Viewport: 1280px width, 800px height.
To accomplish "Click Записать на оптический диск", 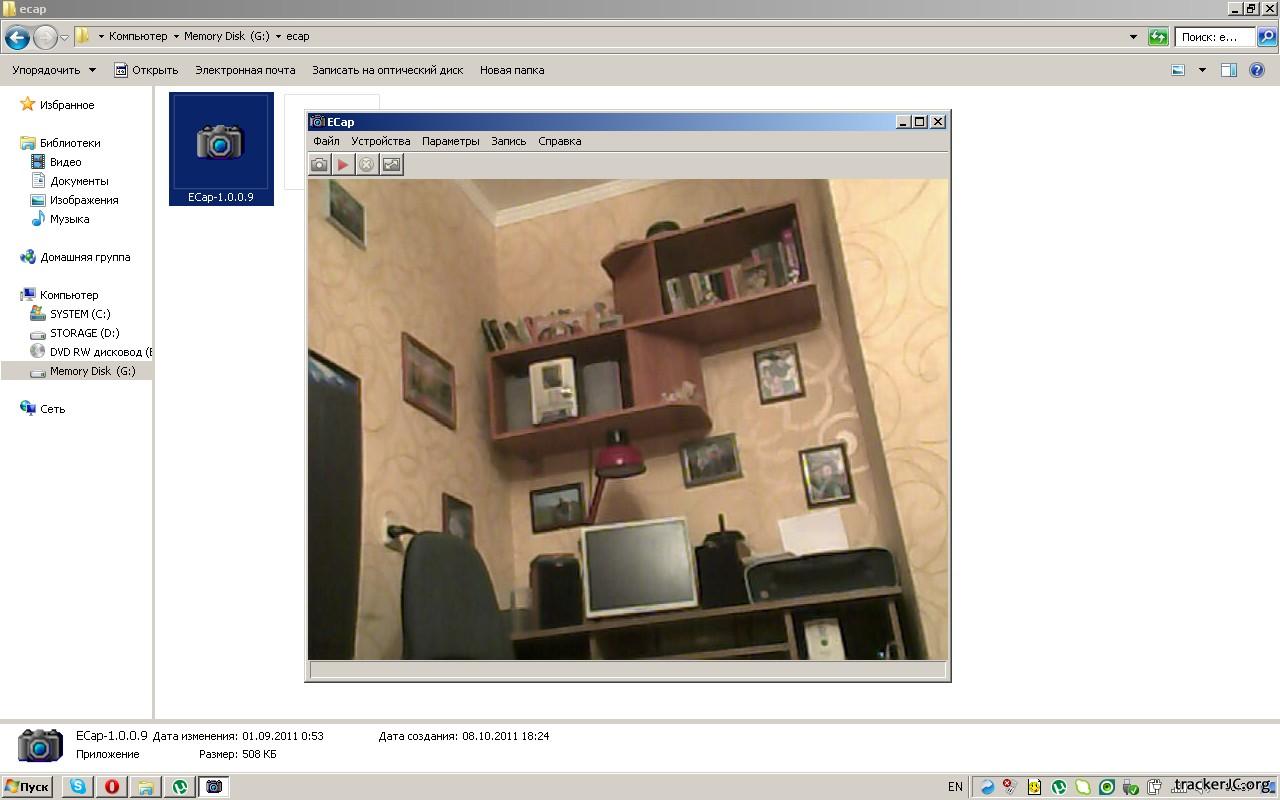I will [387, 70].
